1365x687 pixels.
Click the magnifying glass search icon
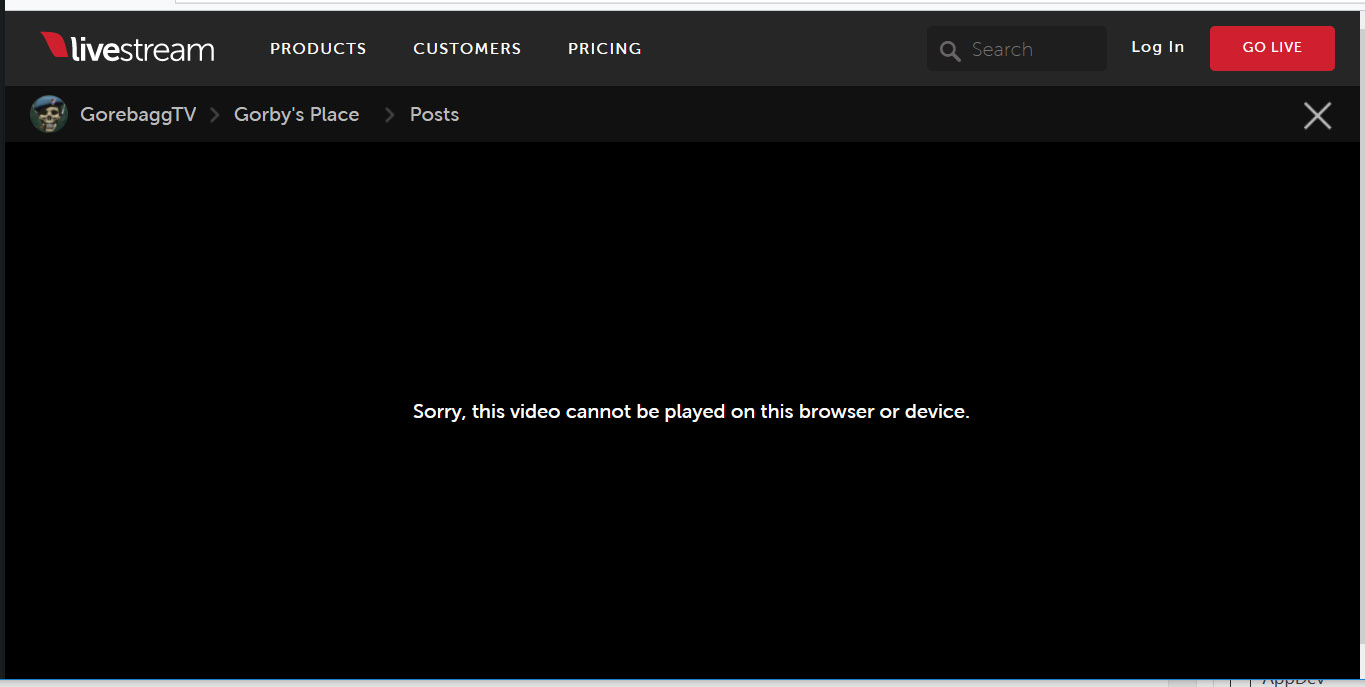tap(950, 50)
